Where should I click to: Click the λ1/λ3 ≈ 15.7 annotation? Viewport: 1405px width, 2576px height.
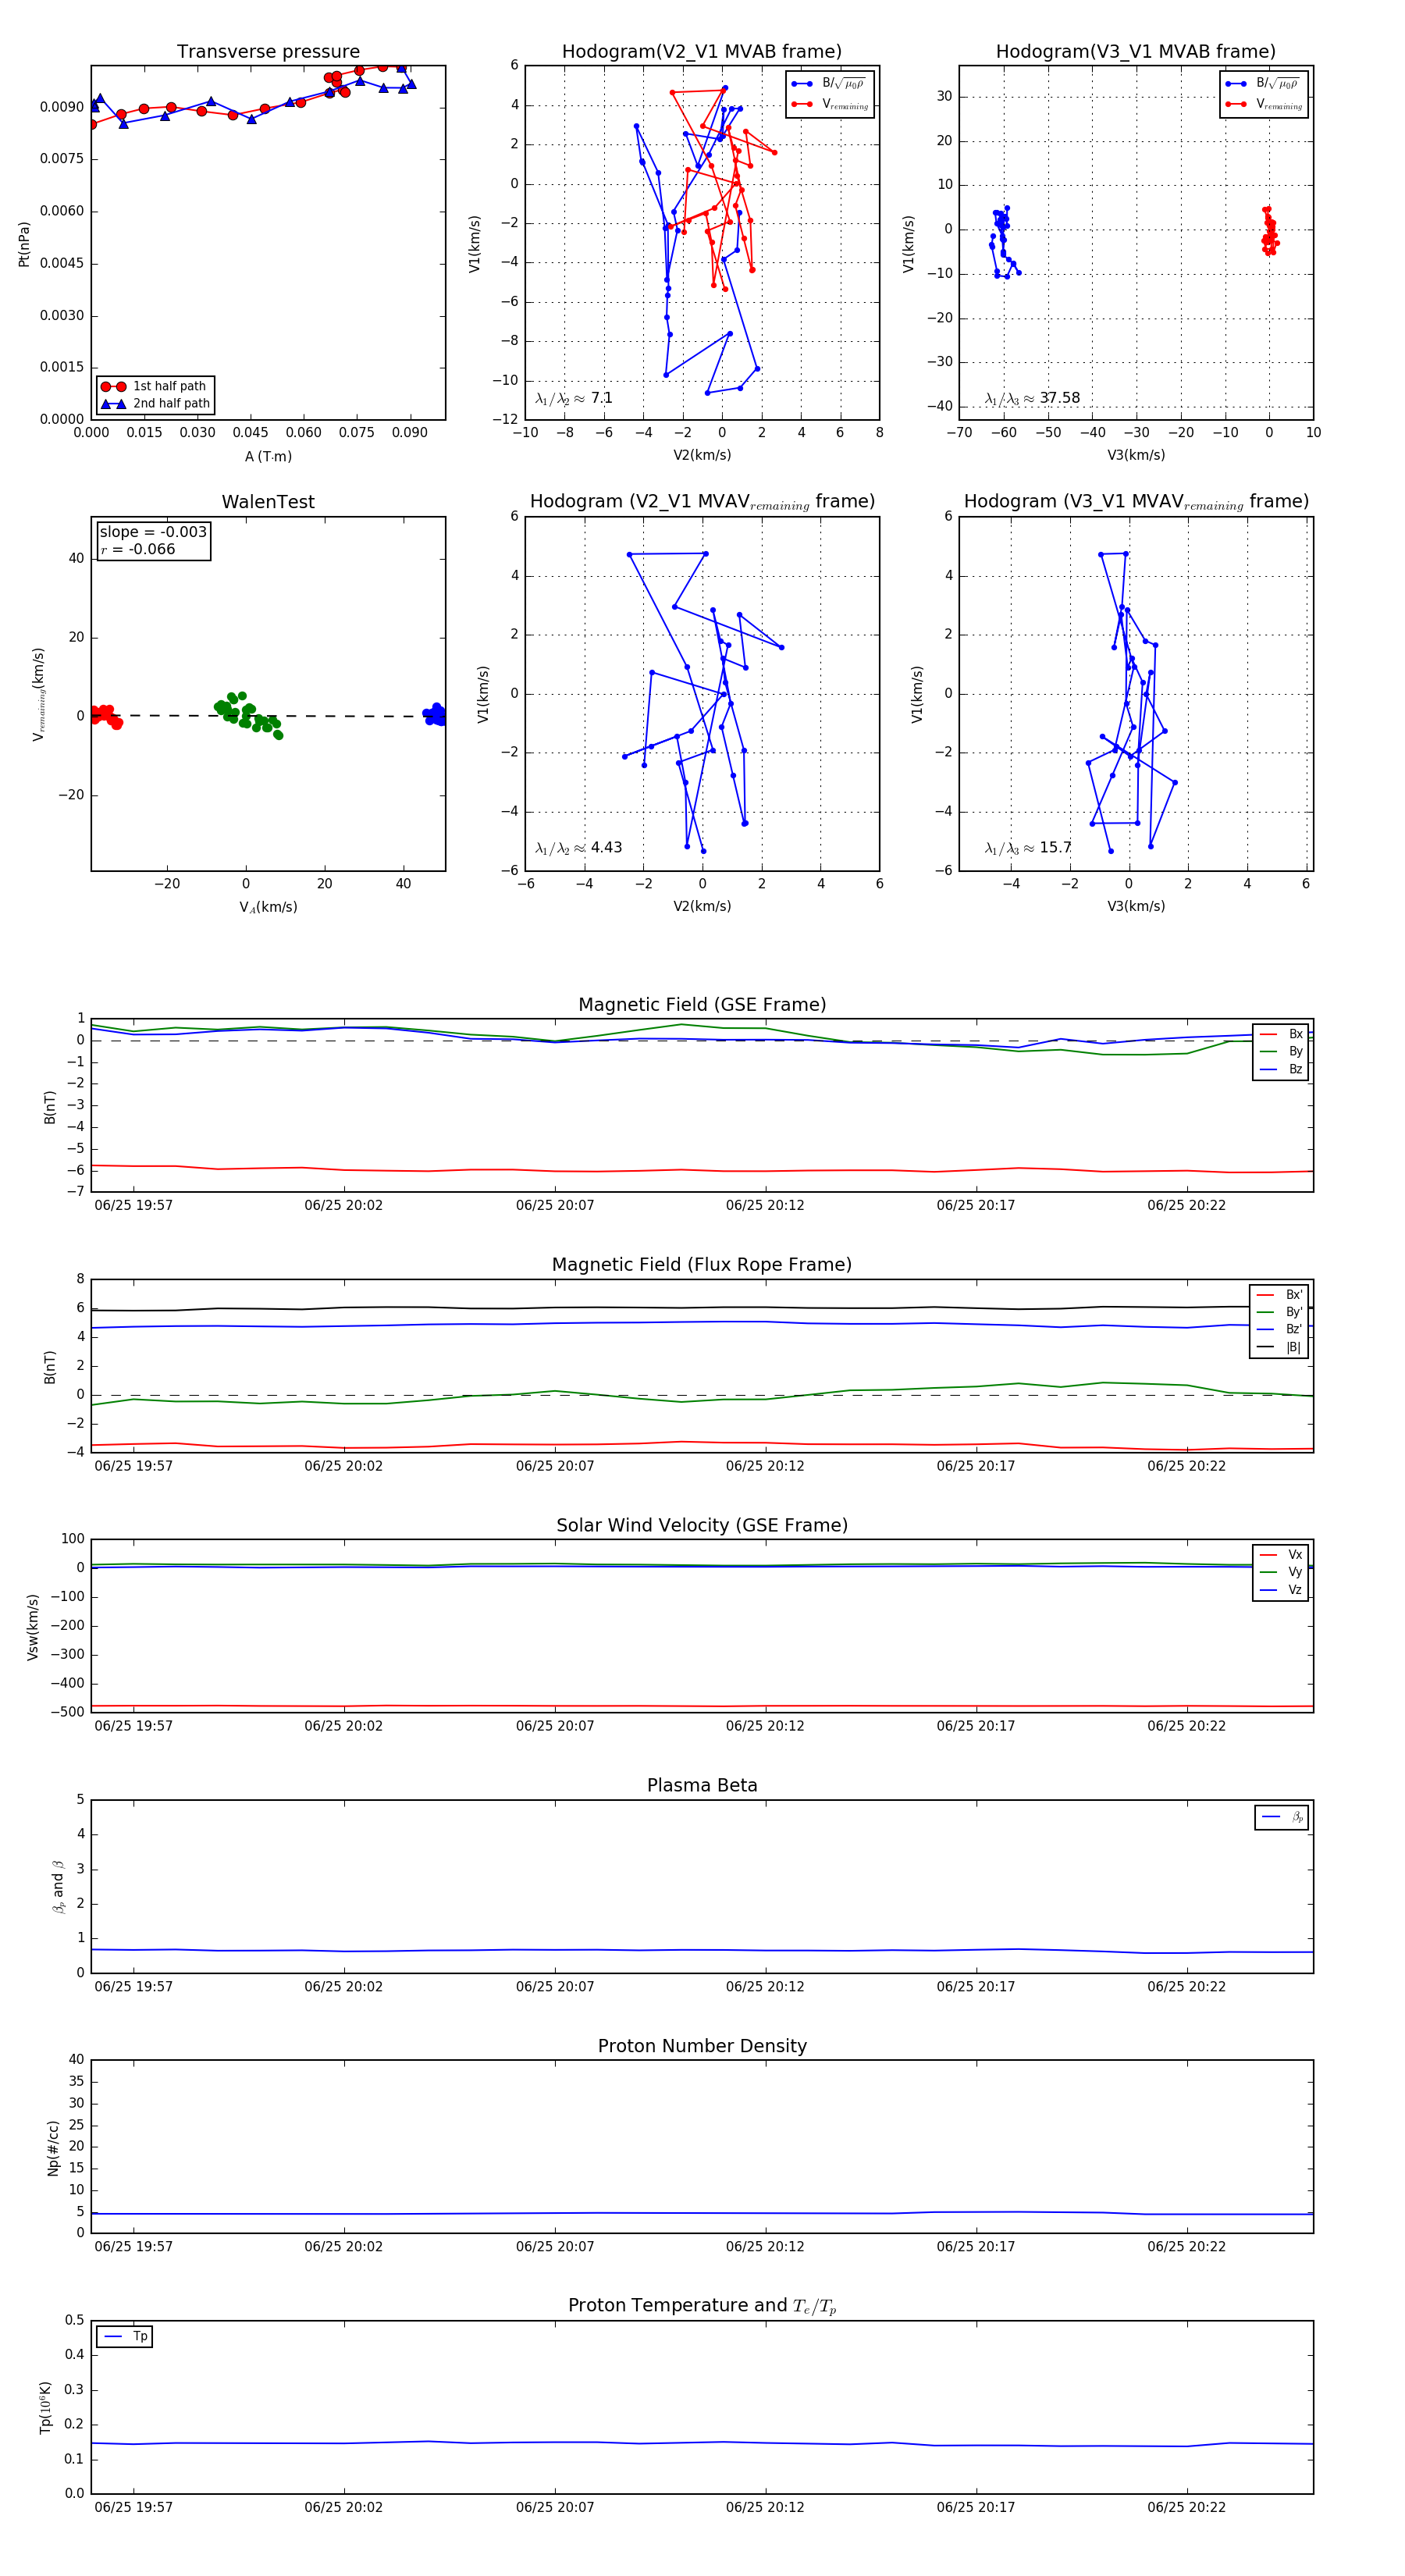tap(1028, 848)
